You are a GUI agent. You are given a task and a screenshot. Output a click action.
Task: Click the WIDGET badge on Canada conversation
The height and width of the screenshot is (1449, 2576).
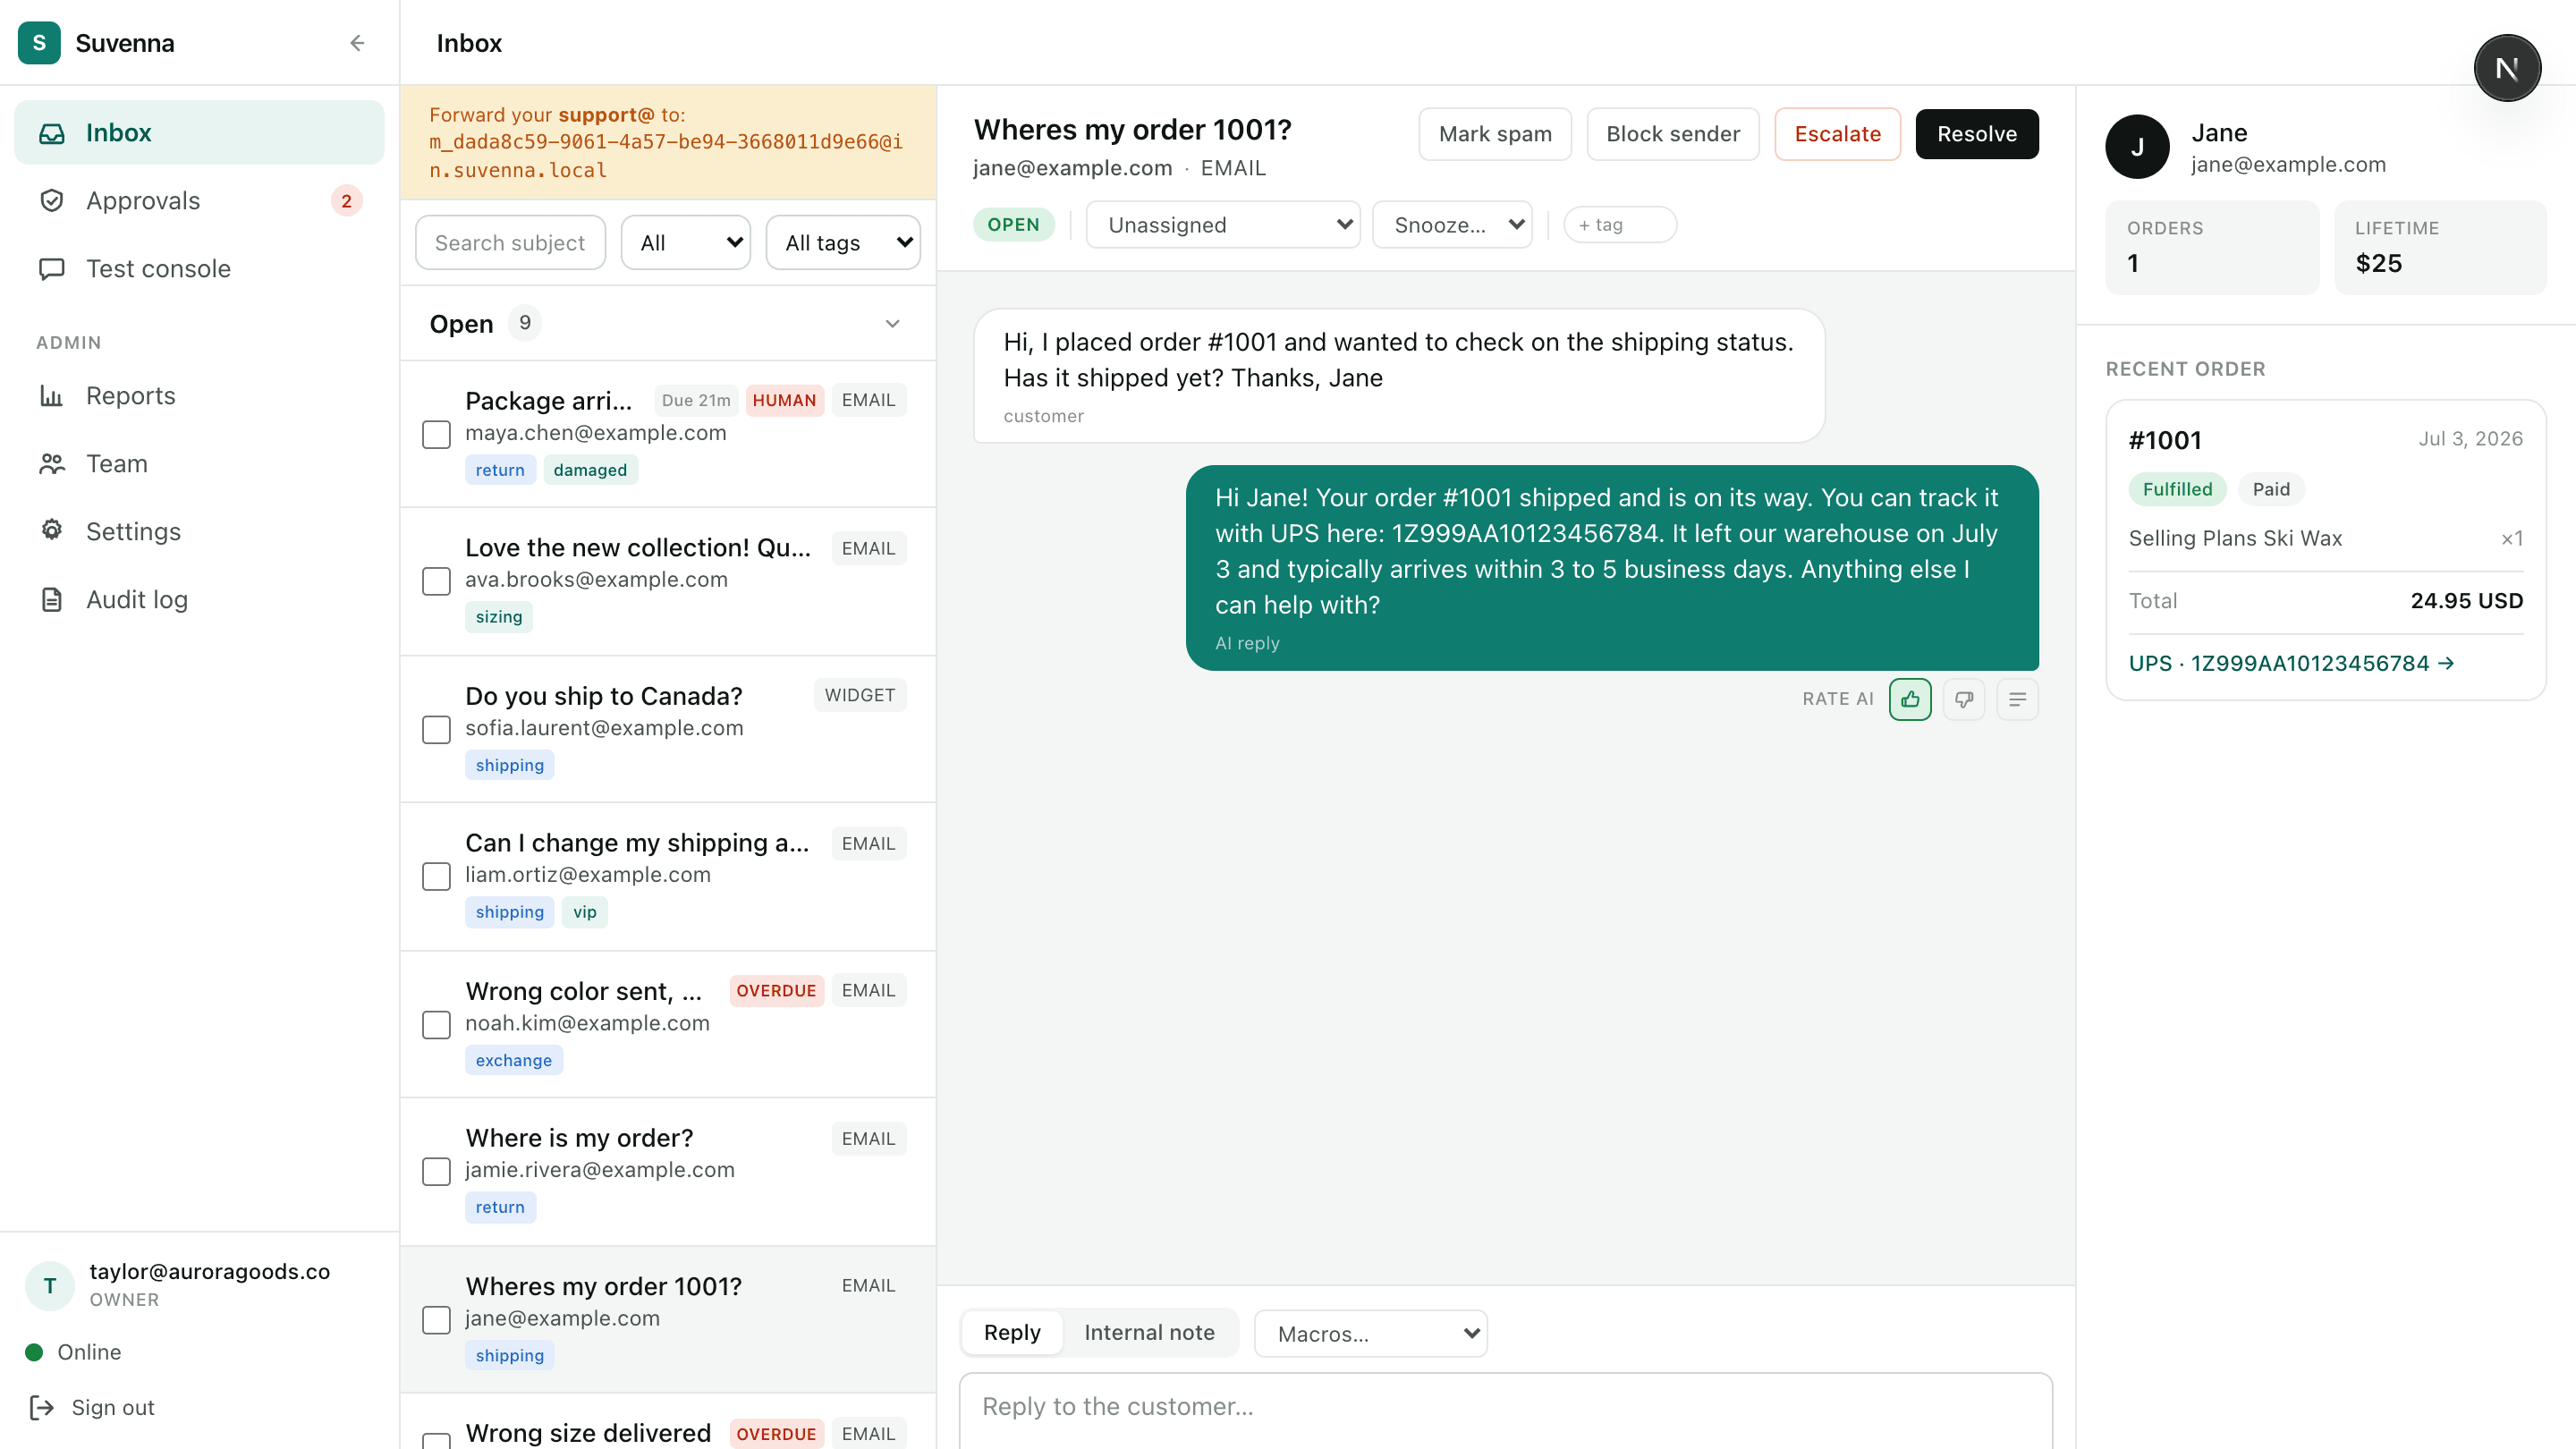click(x=859, y=695)
